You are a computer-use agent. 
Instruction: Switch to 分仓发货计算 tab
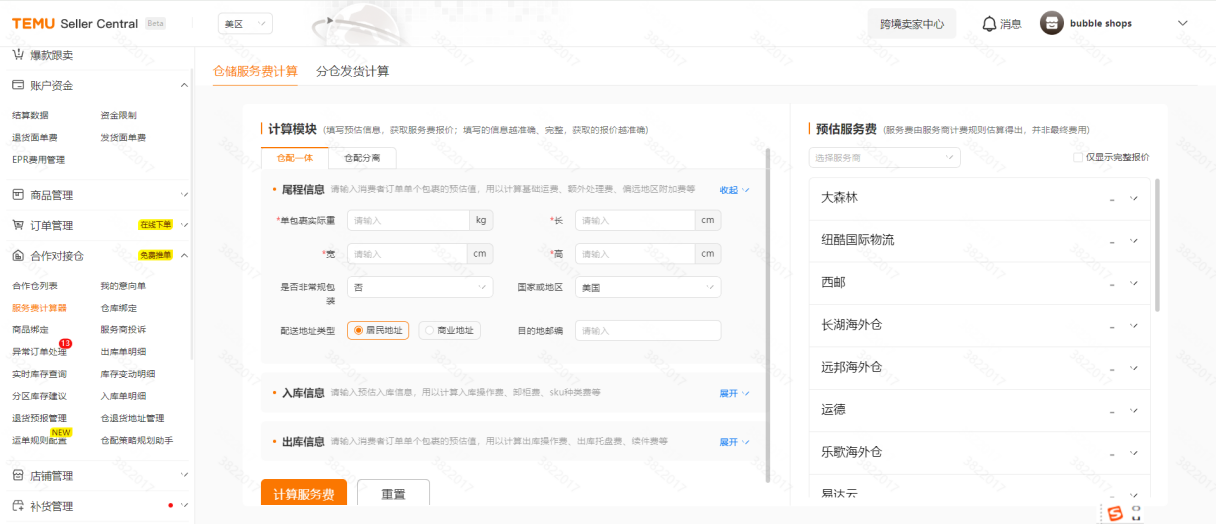352,71
